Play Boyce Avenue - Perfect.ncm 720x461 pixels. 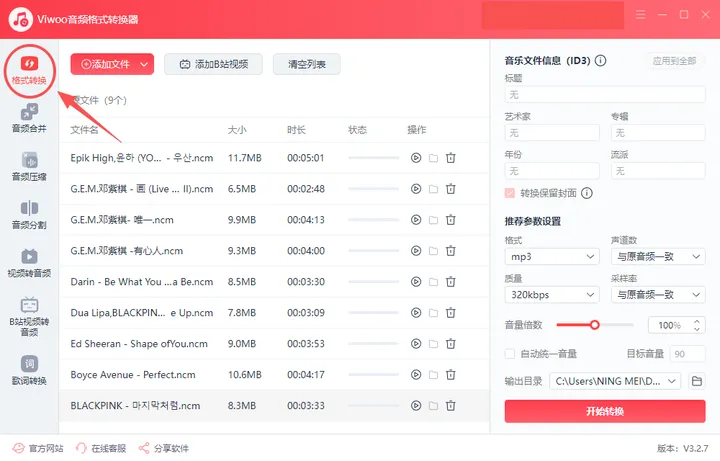(x=416, y=375)
